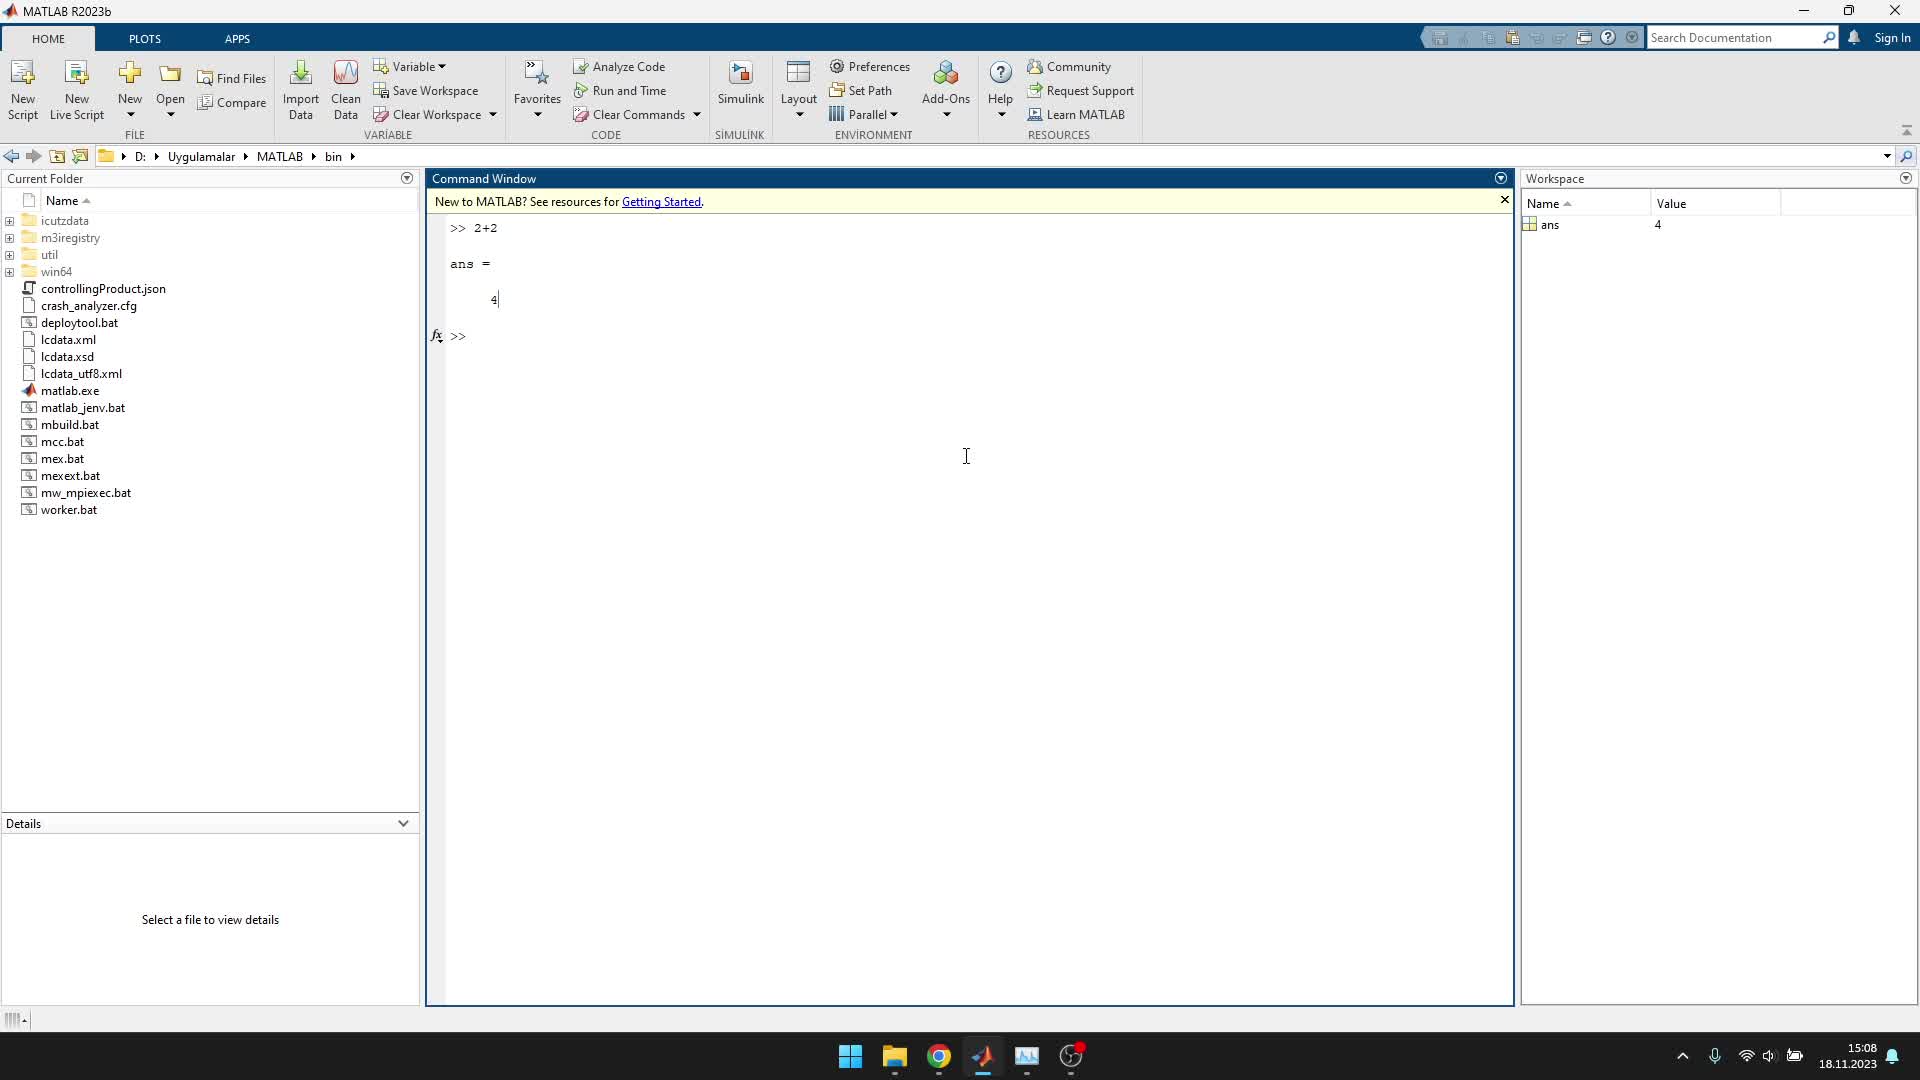Show hidden system tray icons
1920x1080 pixels.
coord(1683,1056)
